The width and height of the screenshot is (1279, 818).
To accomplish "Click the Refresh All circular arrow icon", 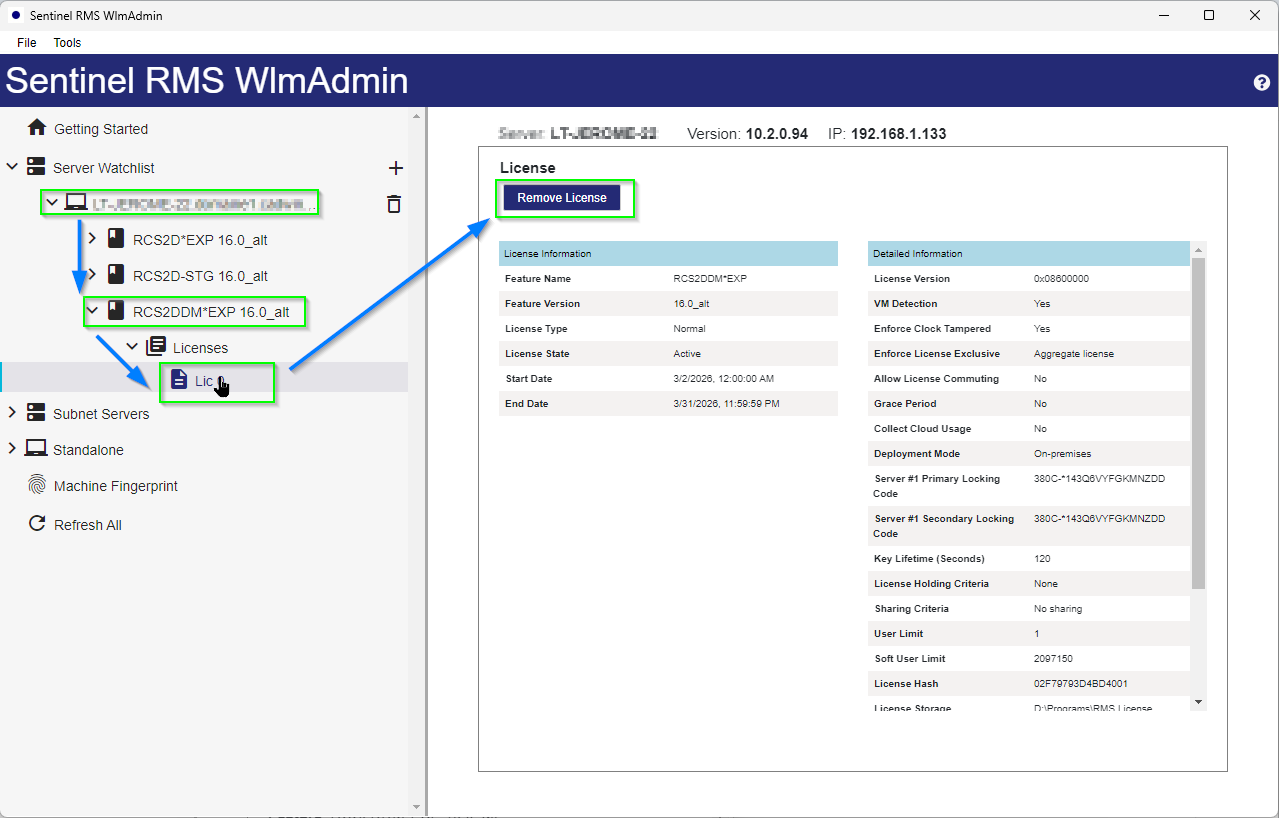I will (37, 524).
